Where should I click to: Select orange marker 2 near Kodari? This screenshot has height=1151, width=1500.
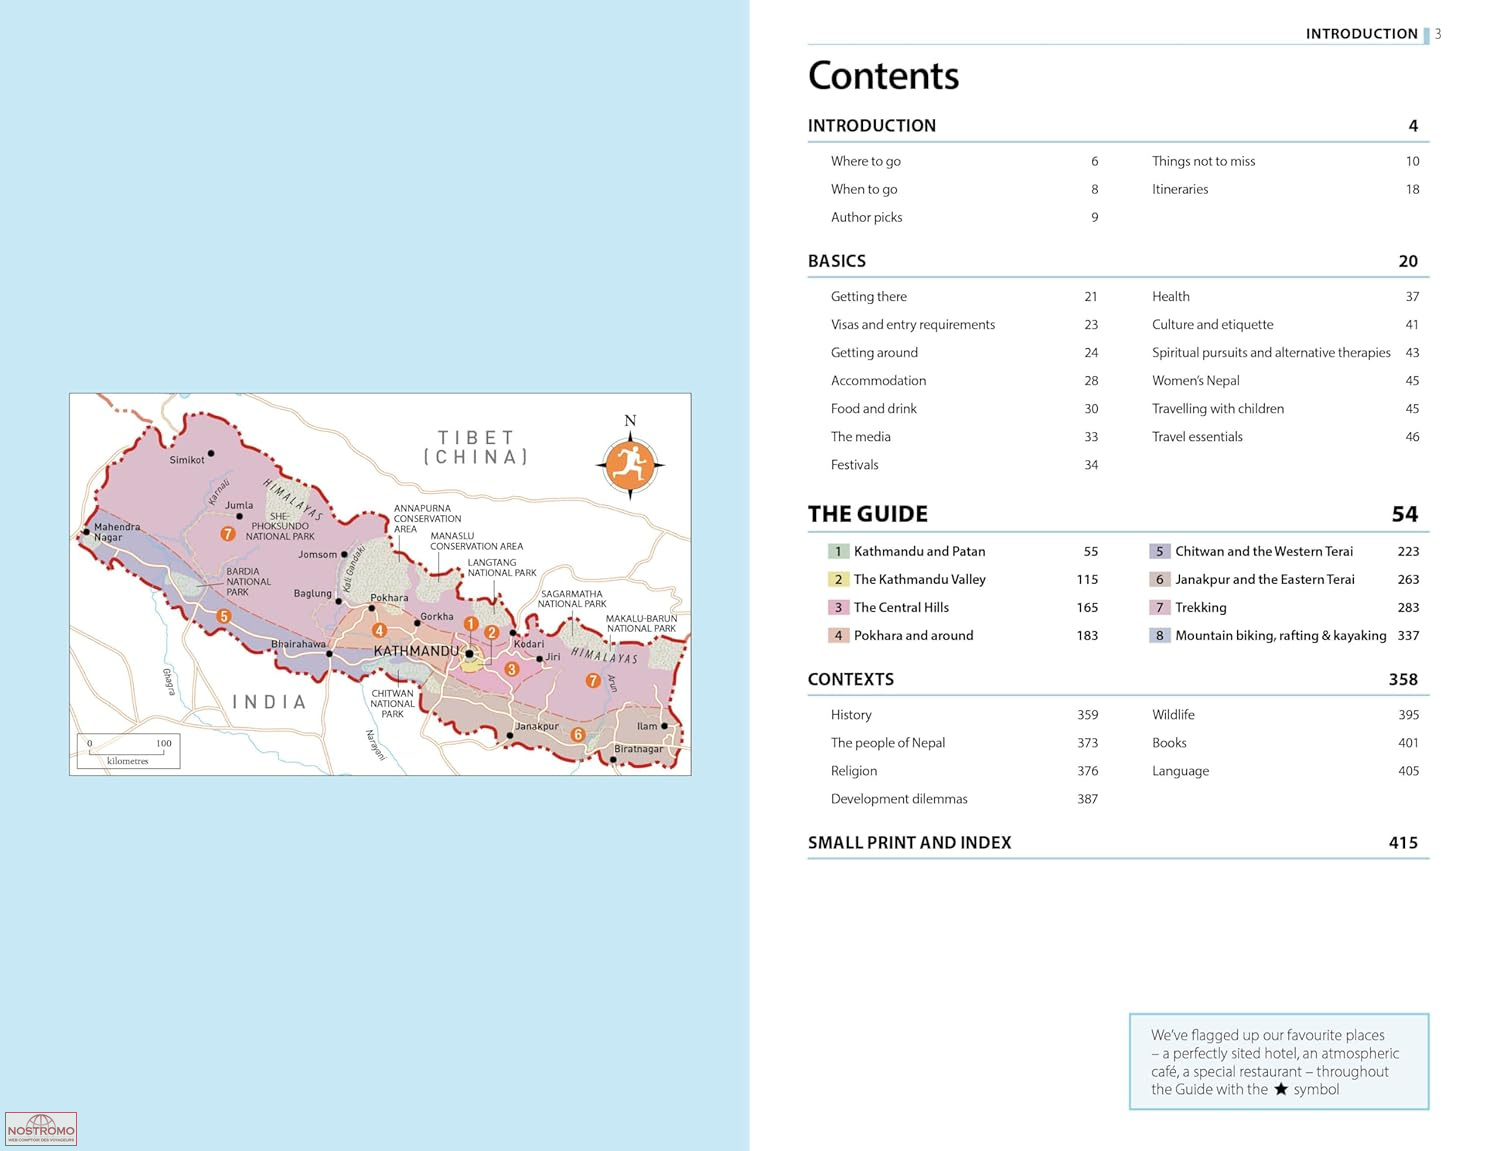492,632
